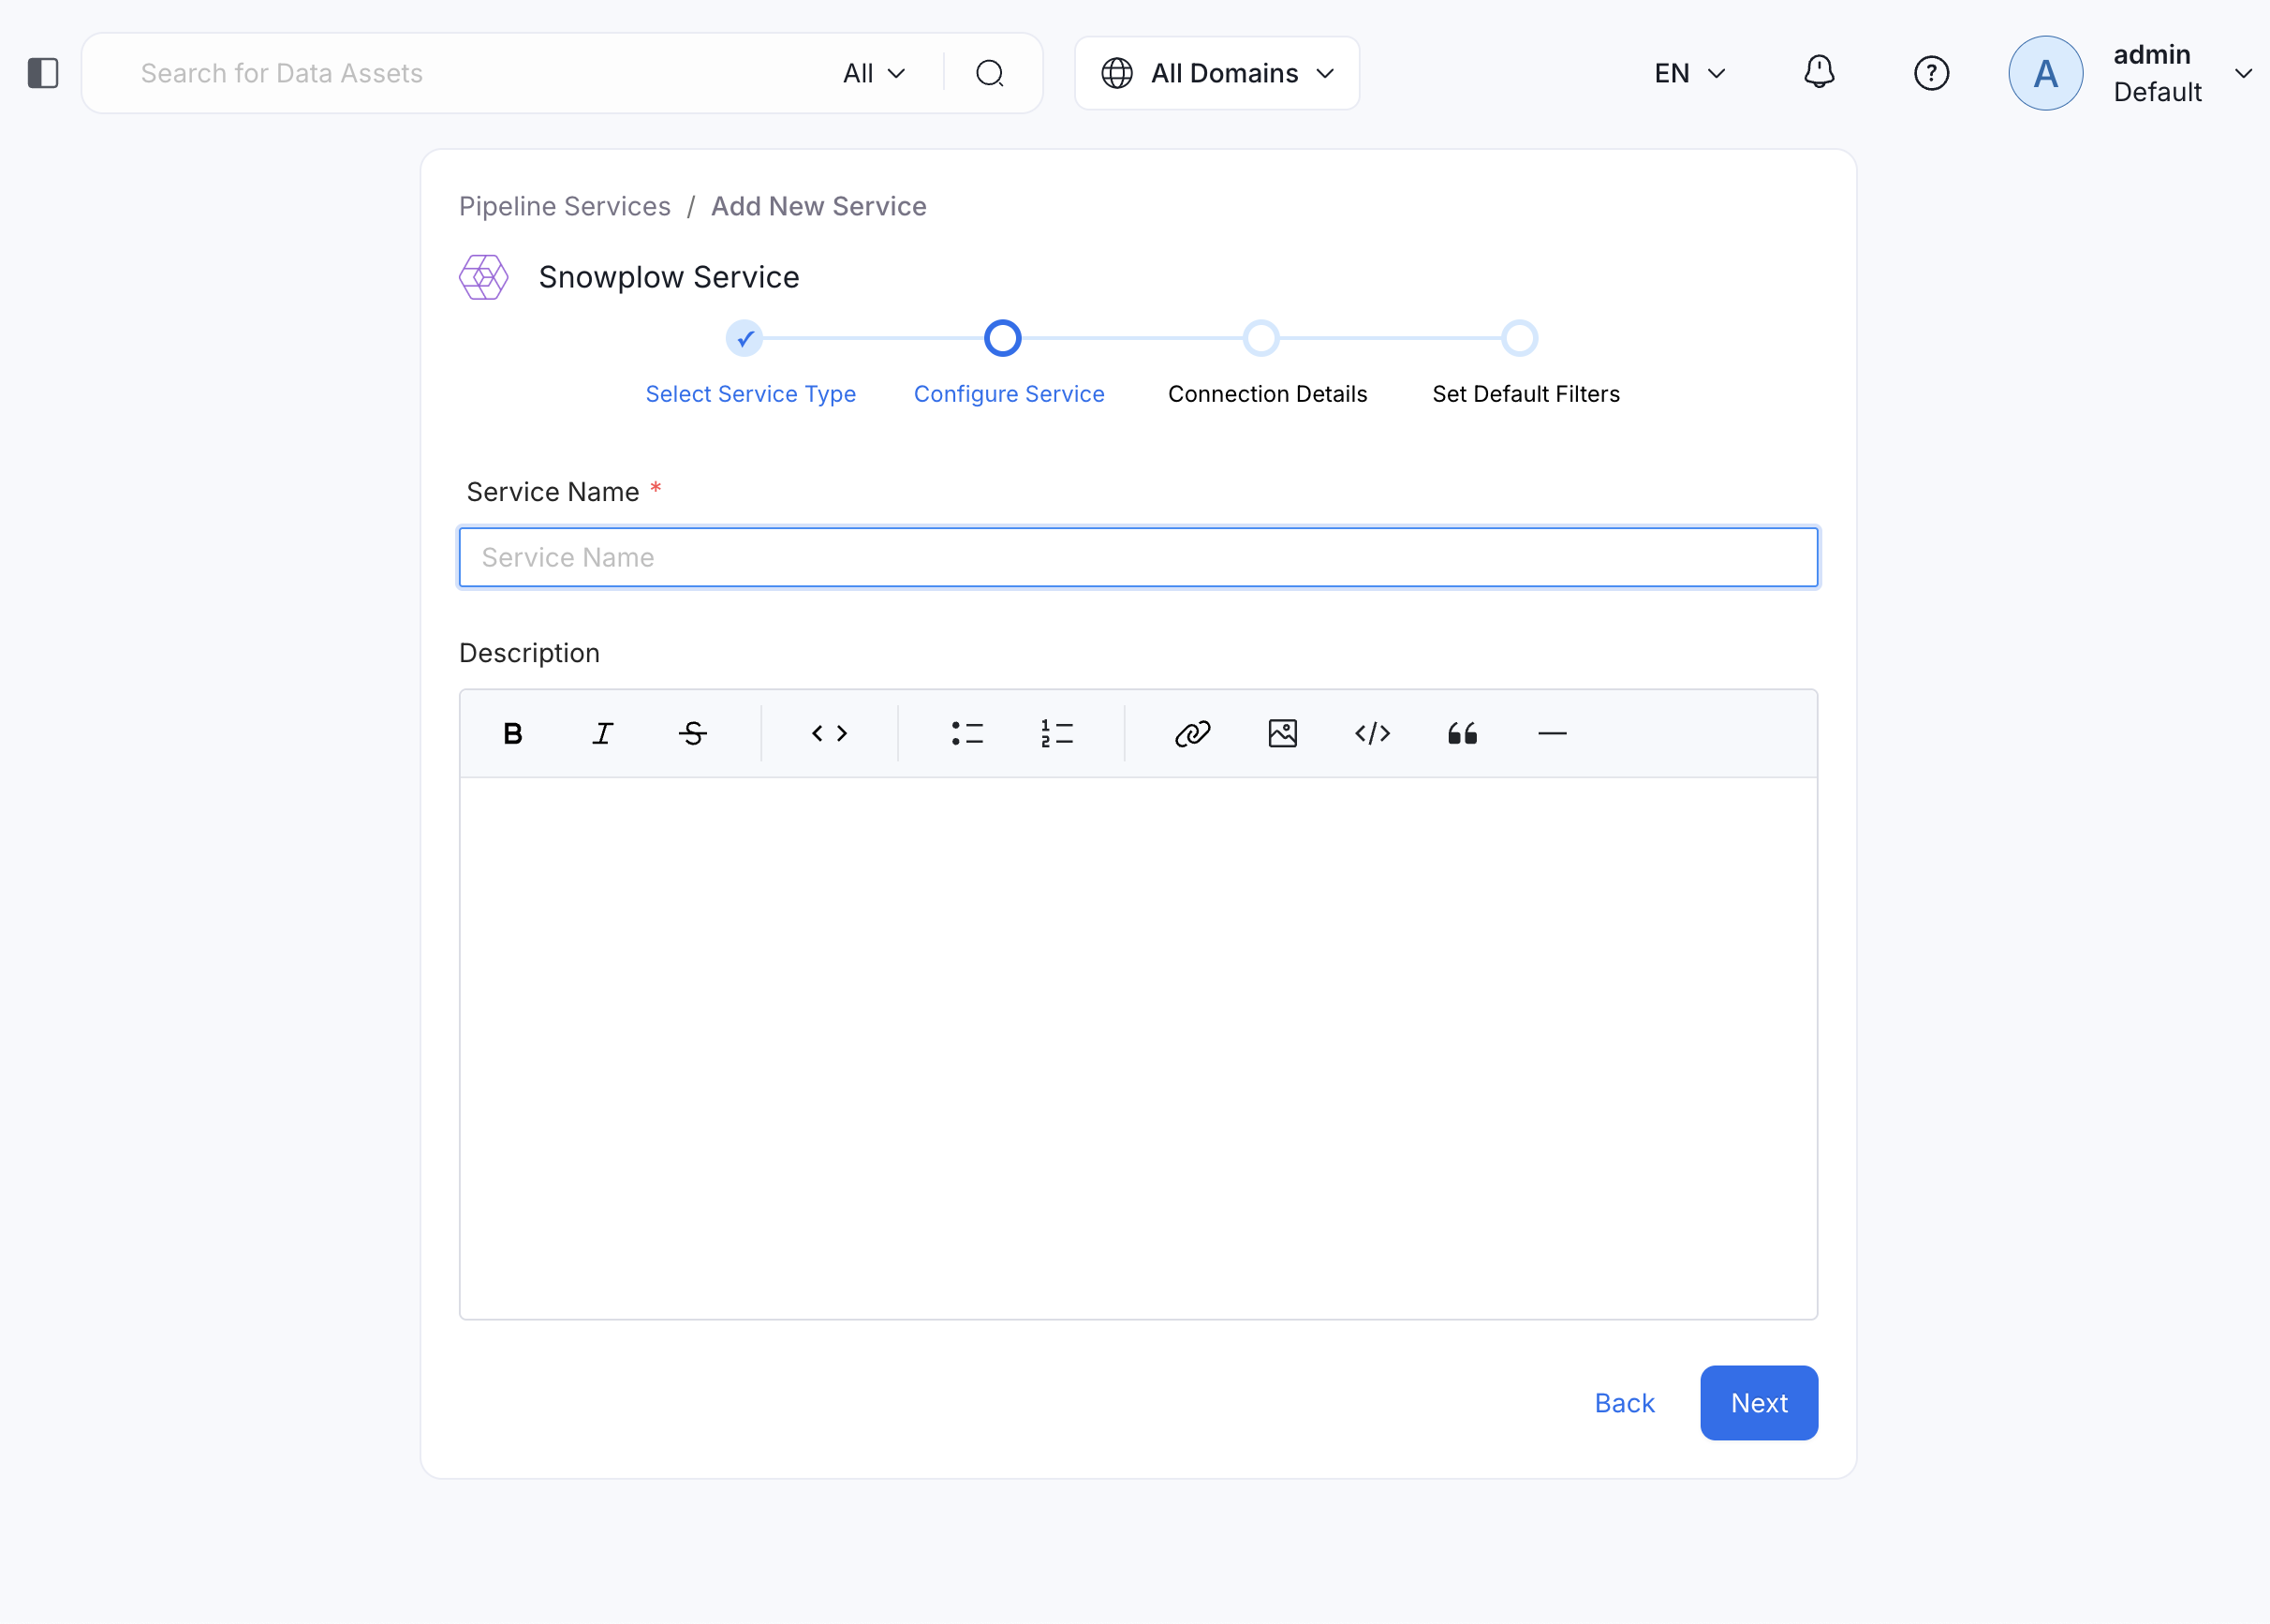Toggle the left sidebar panel
The image size is (2270, 1624).
[x=43, y=73]
